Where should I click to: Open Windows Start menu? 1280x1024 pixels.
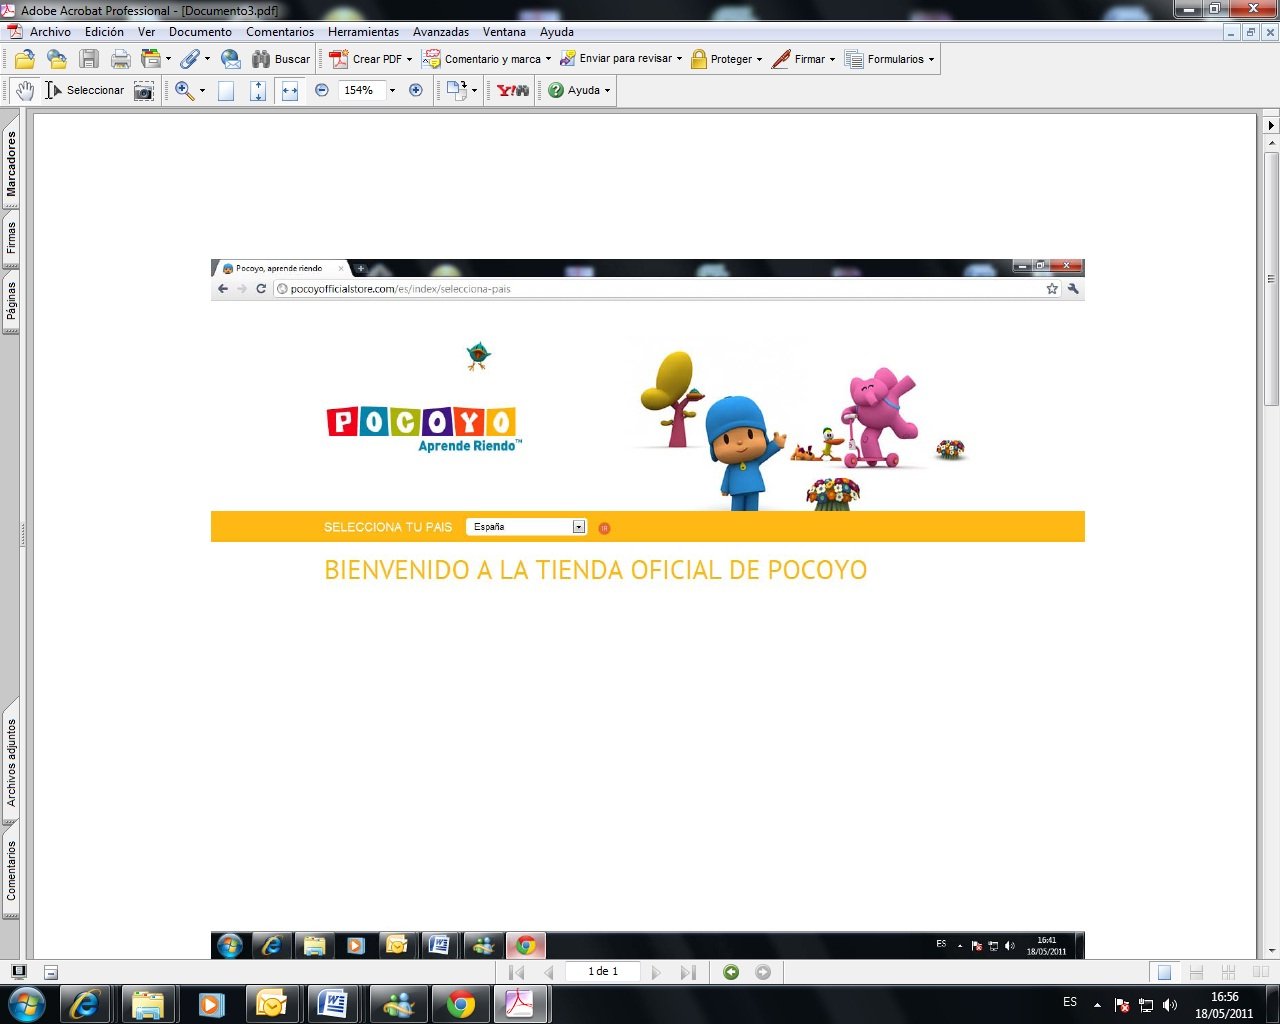(x=26, y=1003)
